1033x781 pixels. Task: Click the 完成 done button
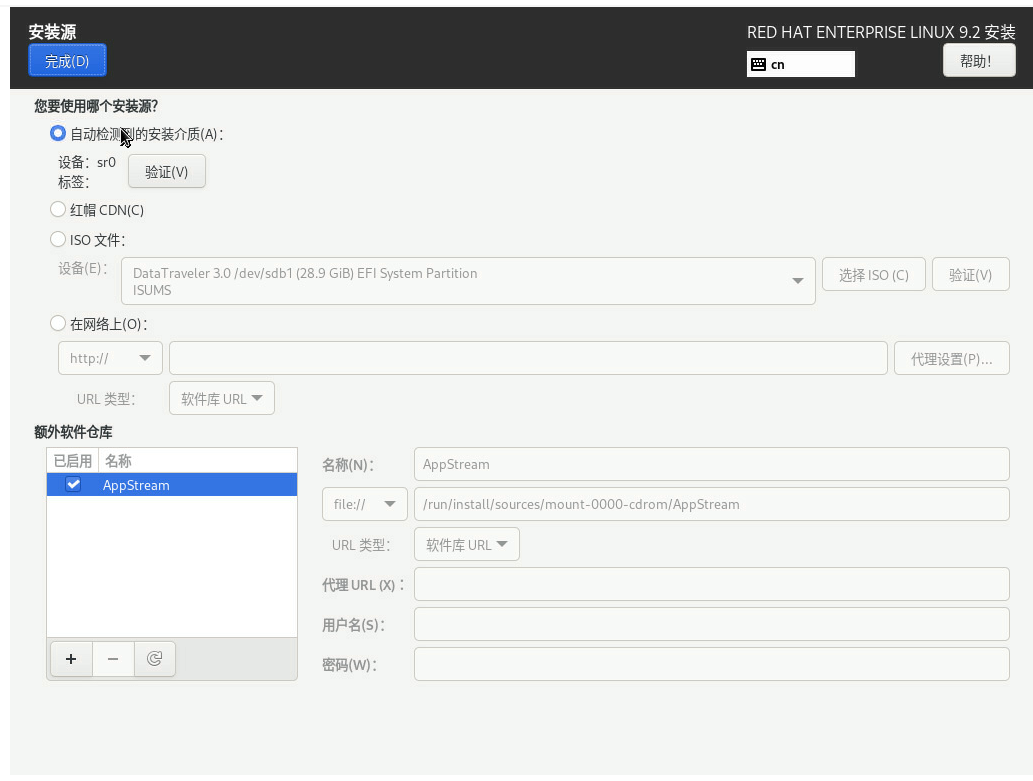[67, 61]
